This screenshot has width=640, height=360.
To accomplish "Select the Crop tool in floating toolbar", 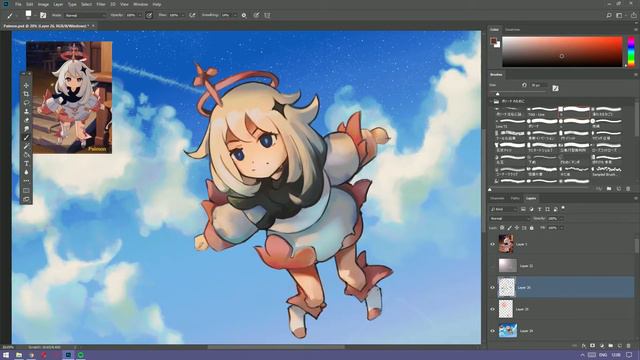I will [27, 94].
